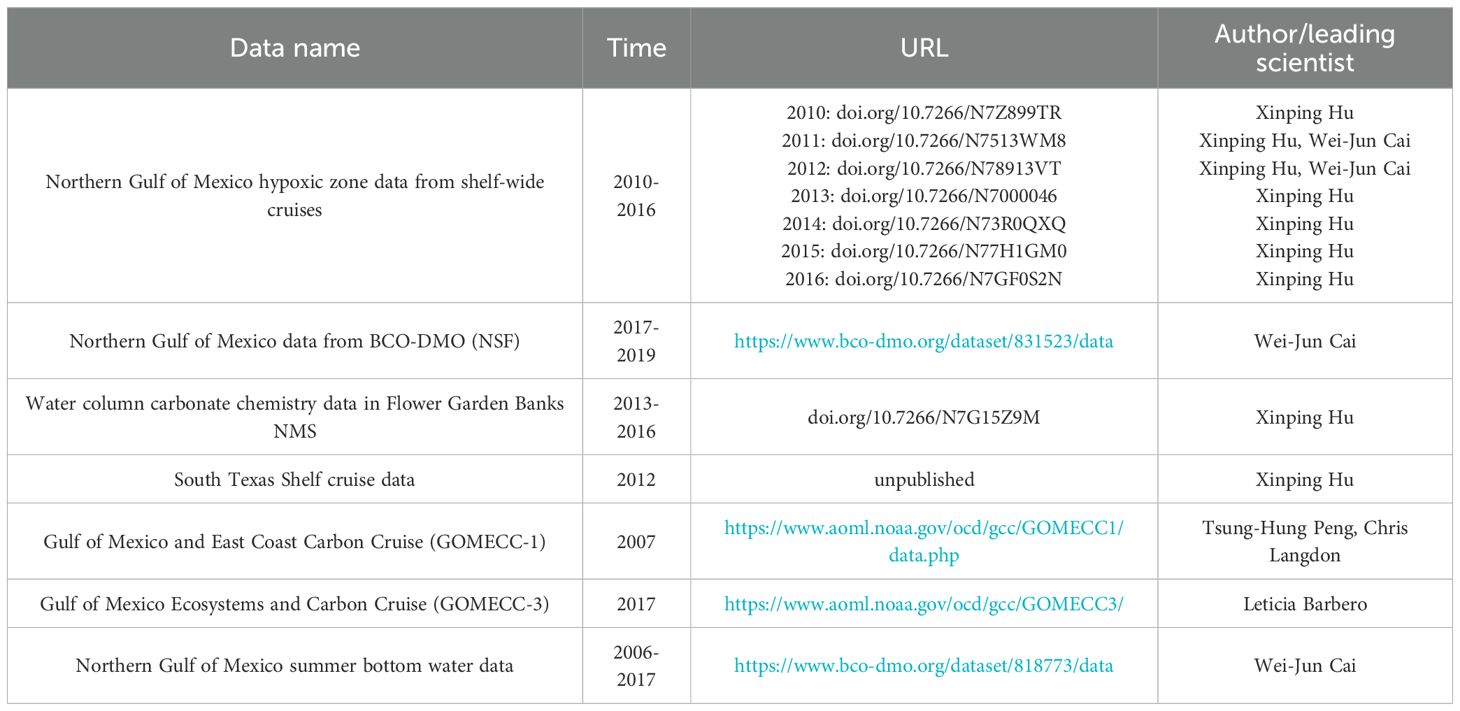Image resolution: width=1460 pixels, height=711 pixels.
Task: Click the "URL" column header
Action: click(x=923, y=48)
